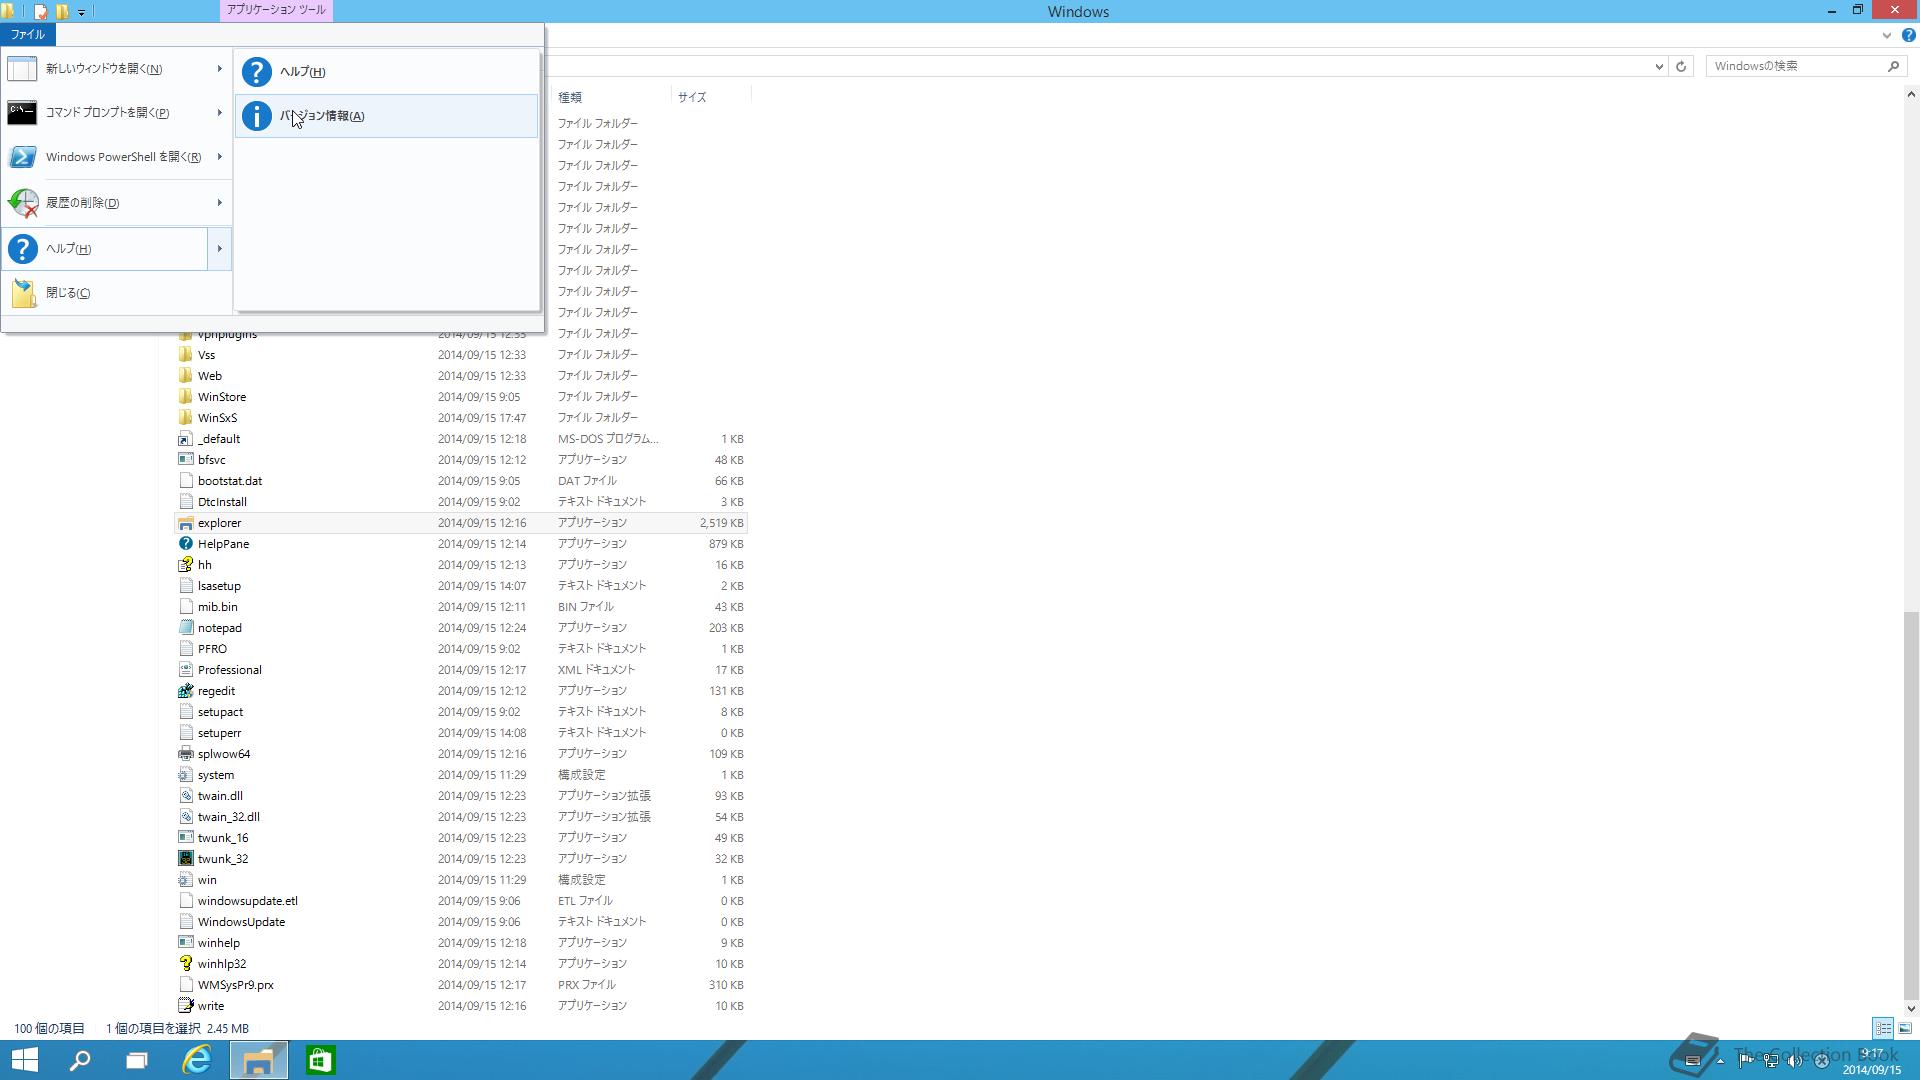Click the close folder icon in File menu
Screen dimensions: 1920x1080
[x=23, y=293]
